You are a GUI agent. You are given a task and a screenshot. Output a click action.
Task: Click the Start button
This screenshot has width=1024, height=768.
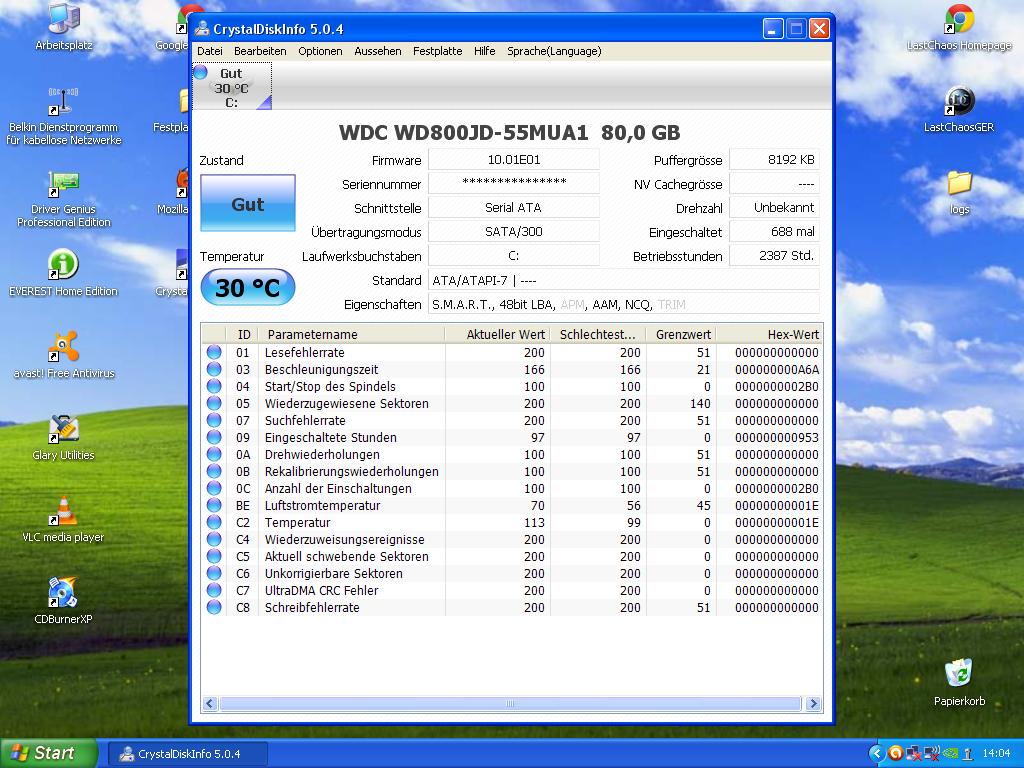[48, 753]
